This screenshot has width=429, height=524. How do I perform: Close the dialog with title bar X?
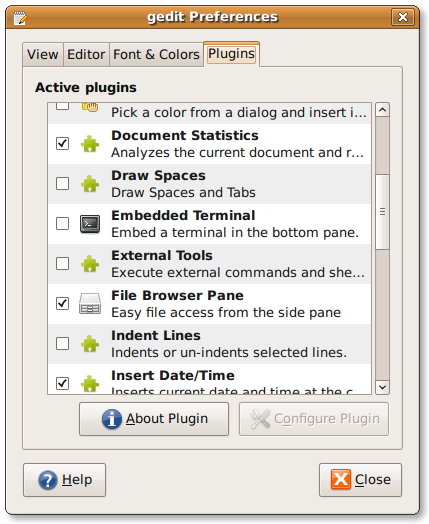tap(403, 17)
